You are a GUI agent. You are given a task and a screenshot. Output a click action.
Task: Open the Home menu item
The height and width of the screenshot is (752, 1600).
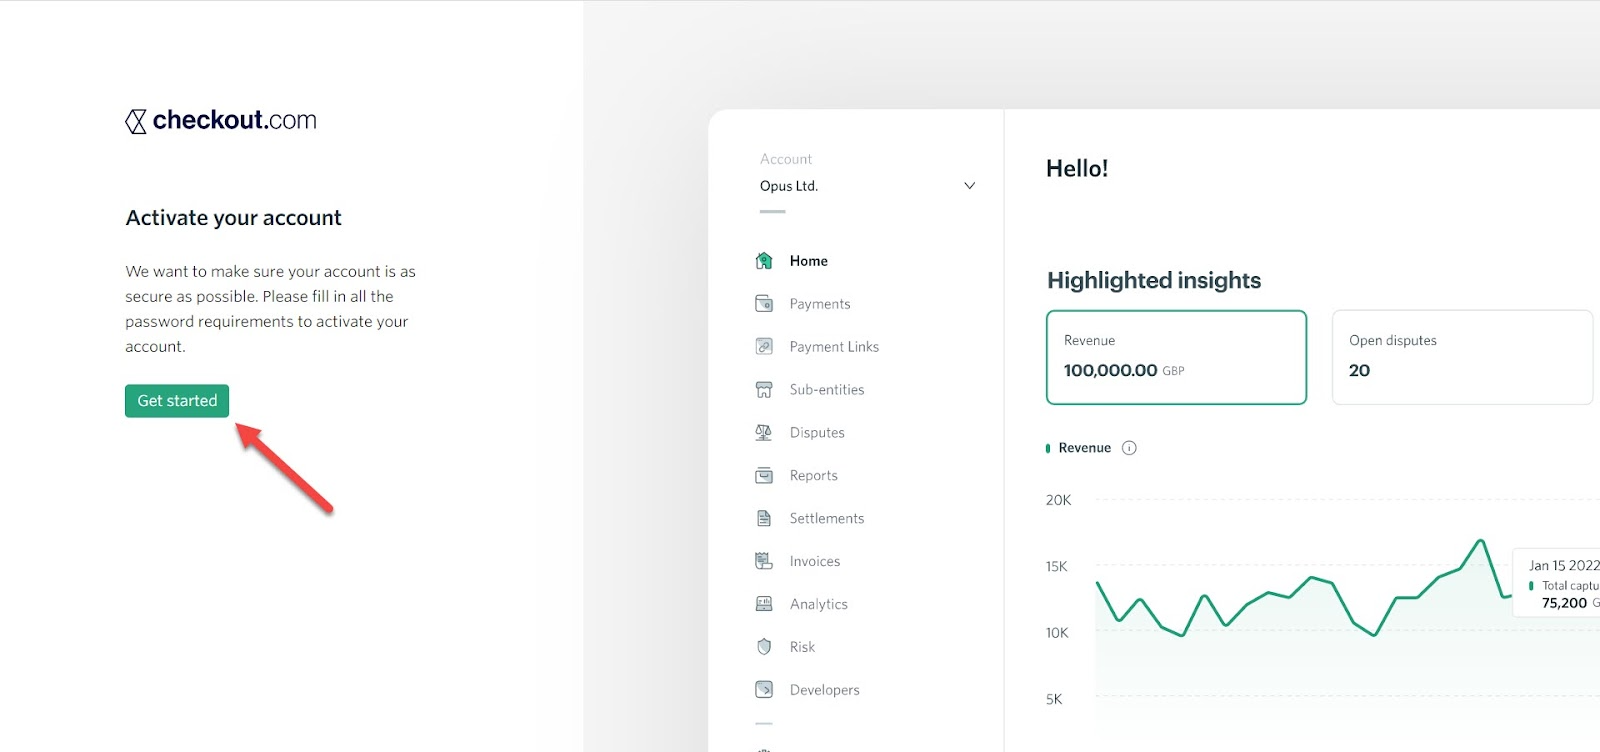(808, 261)
